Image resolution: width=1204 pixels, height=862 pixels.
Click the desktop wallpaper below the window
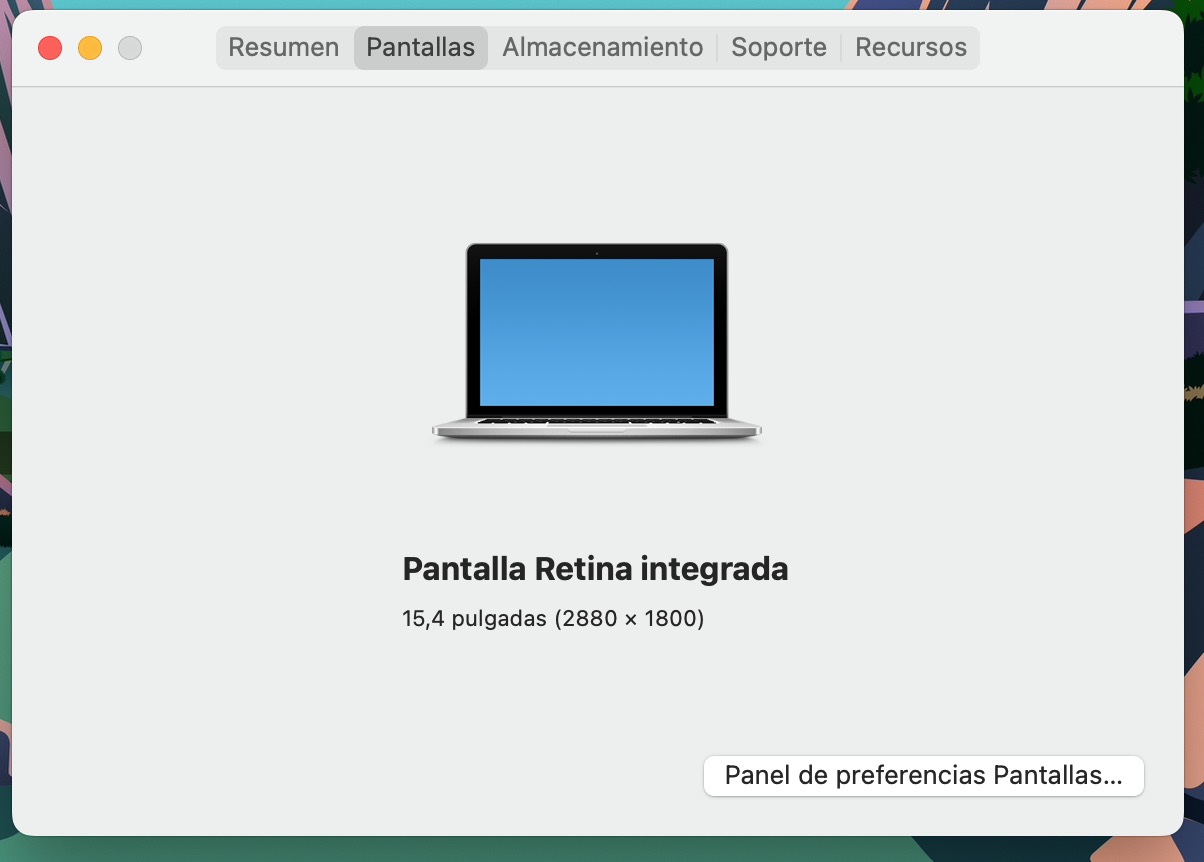(x=600, y=850)
